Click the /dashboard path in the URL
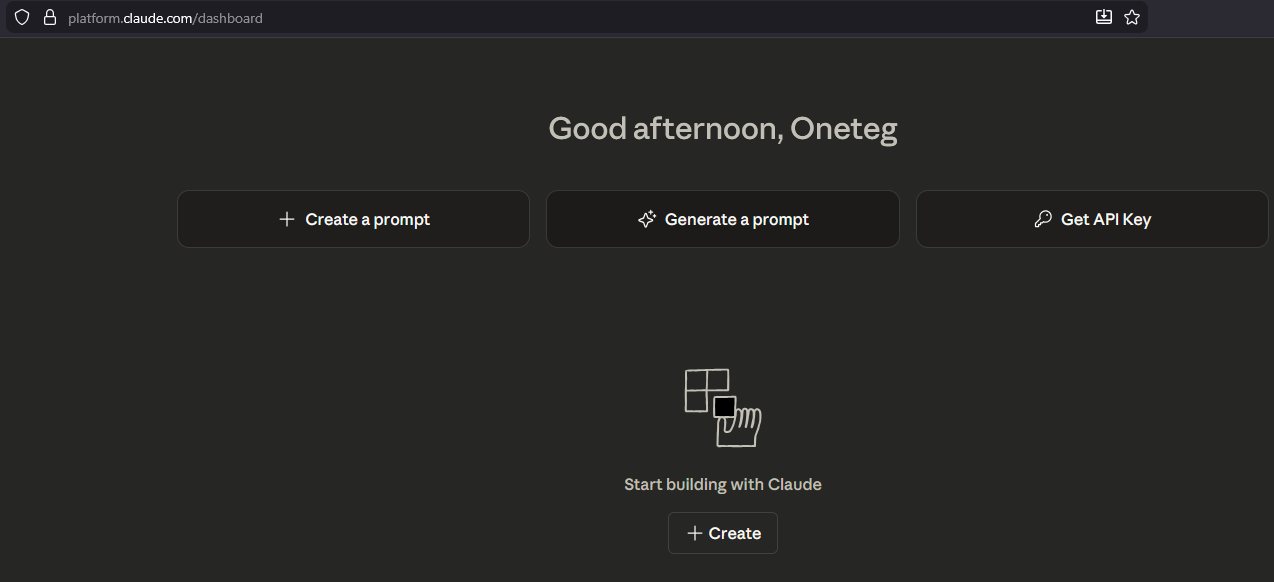Image resolution: width=1274 pixels, height=582 pixels. tap(229, 18)
